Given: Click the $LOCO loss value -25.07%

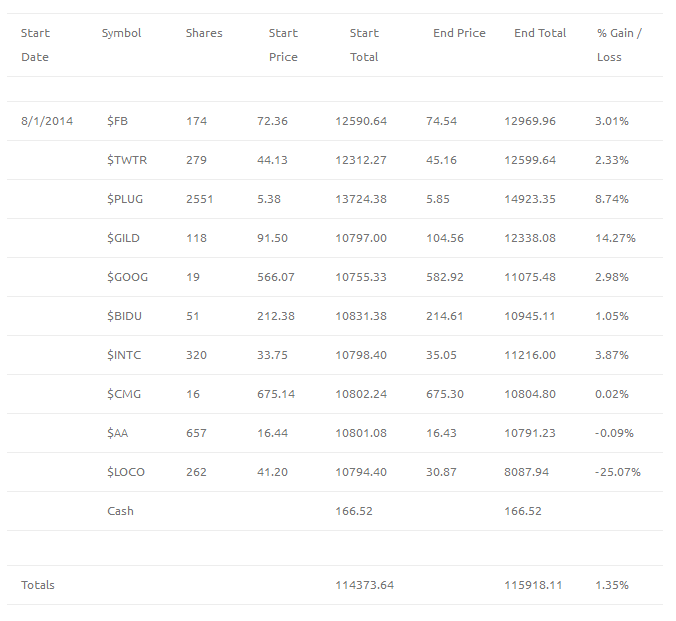Looking at the screenshot, I should coord(618,472).
